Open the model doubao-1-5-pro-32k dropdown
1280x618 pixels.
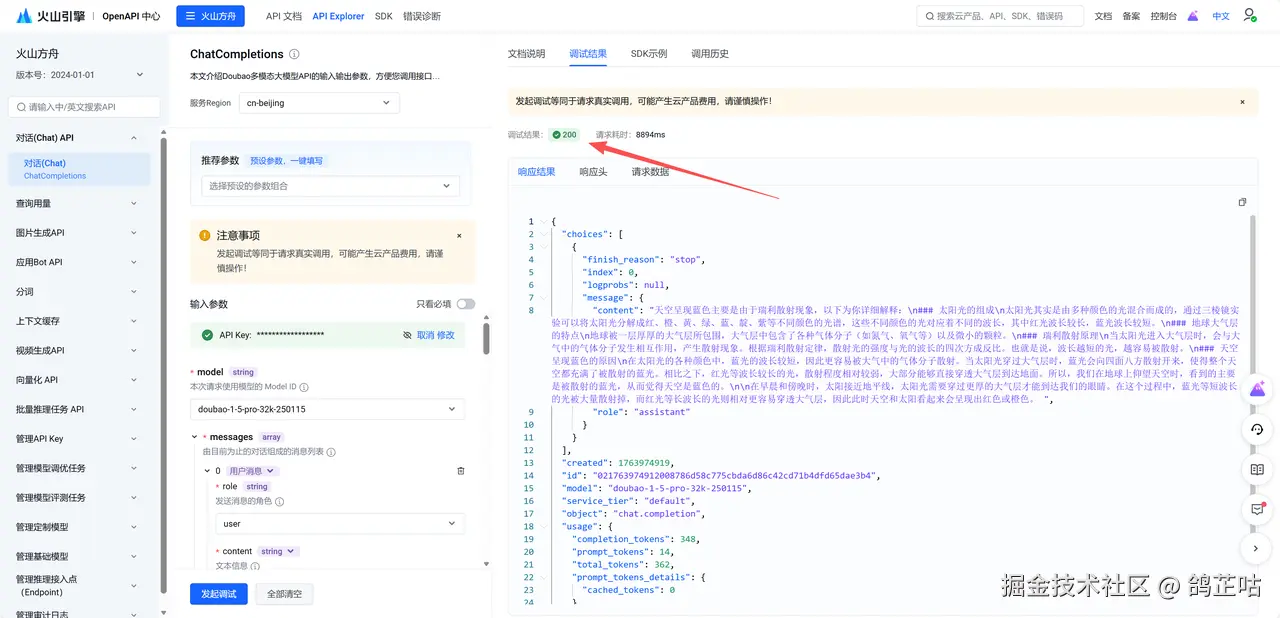[327, 409]
